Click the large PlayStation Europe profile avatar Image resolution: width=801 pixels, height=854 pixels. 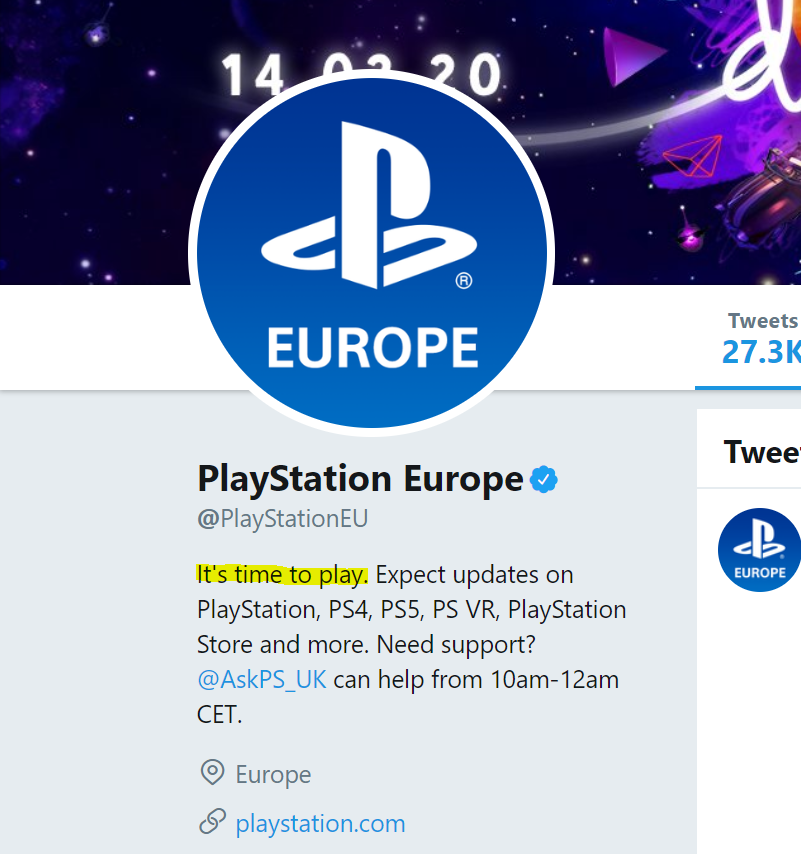pyautogui.click(x=371, y=255)
